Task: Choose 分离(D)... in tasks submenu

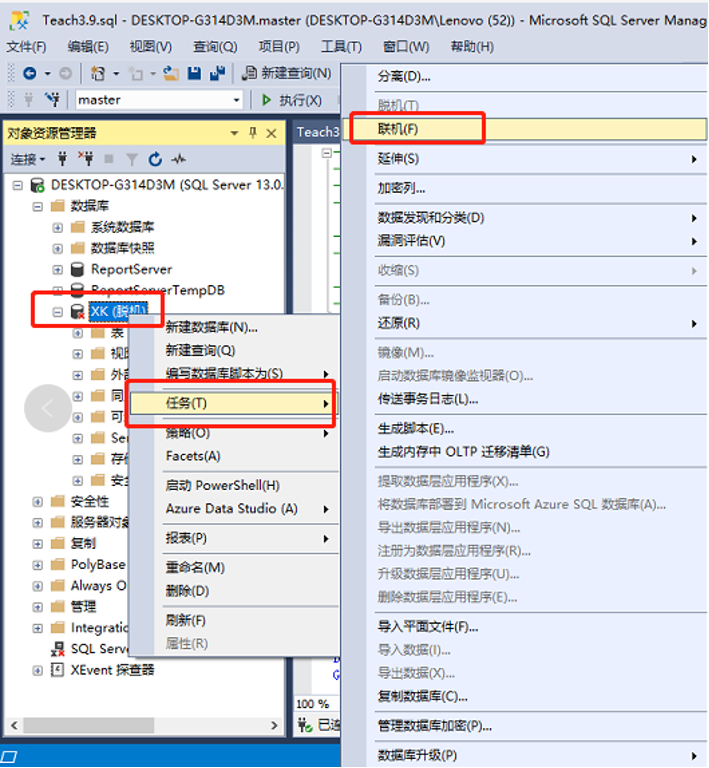Action: pos(404,77)
